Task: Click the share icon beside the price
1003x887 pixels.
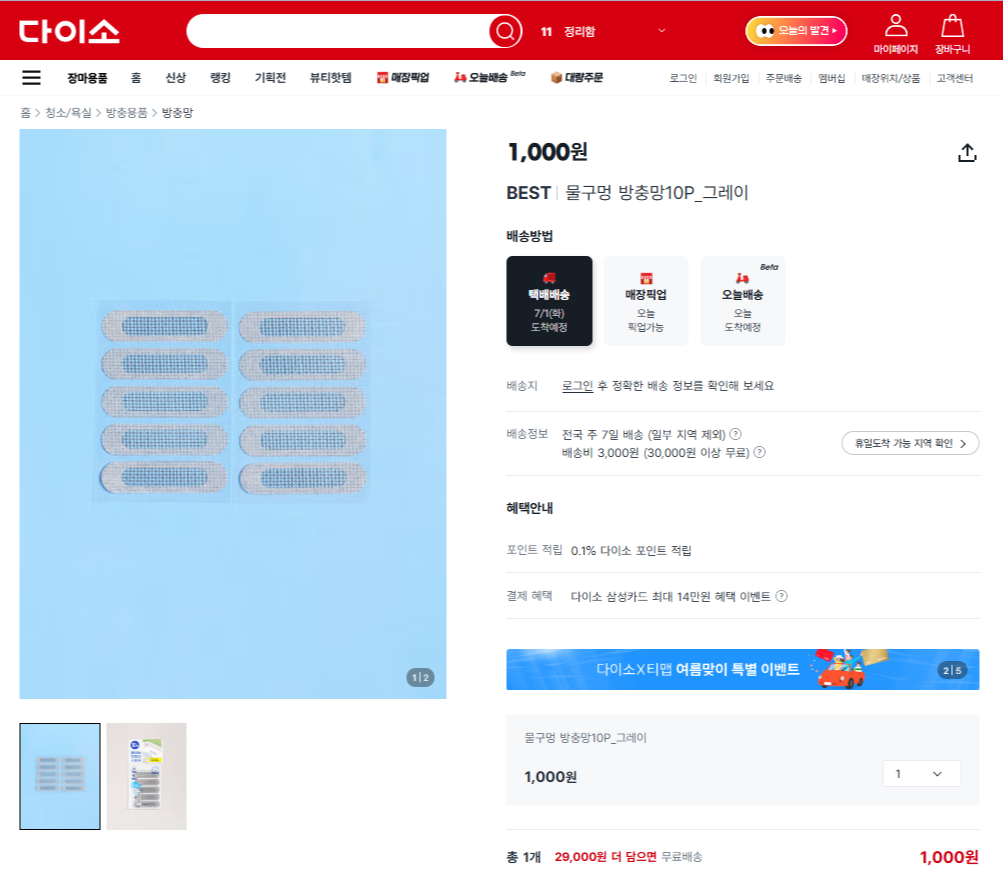Action: pos(967,153)
